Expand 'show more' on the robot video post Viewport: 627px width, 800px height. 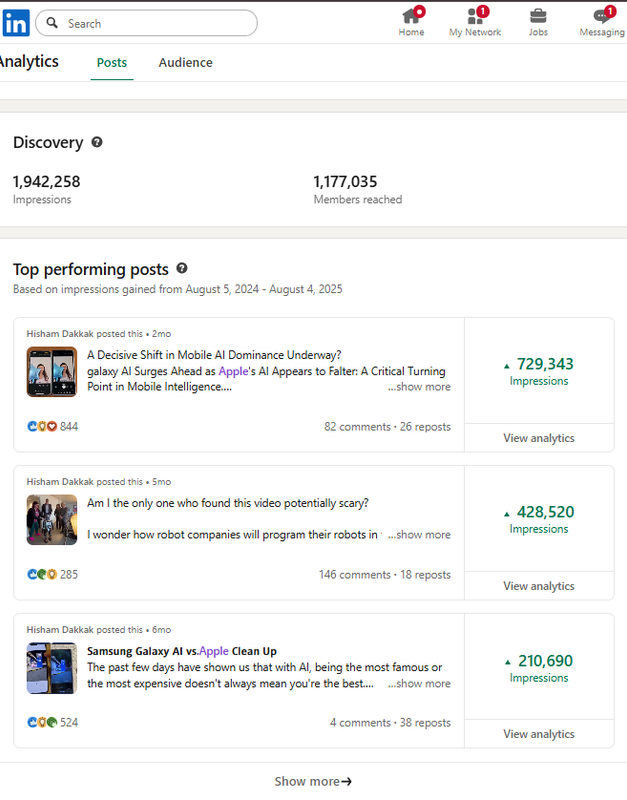tap(419, 535)
